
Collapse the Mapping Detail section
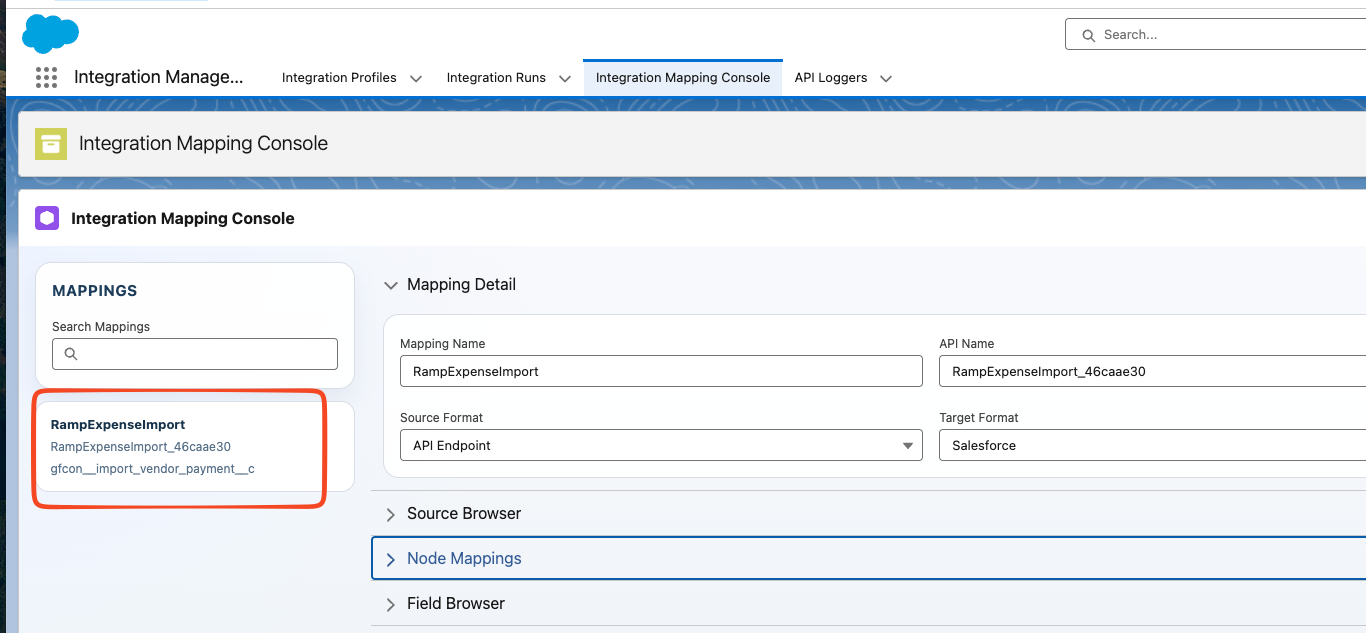[x=390, y=285]
